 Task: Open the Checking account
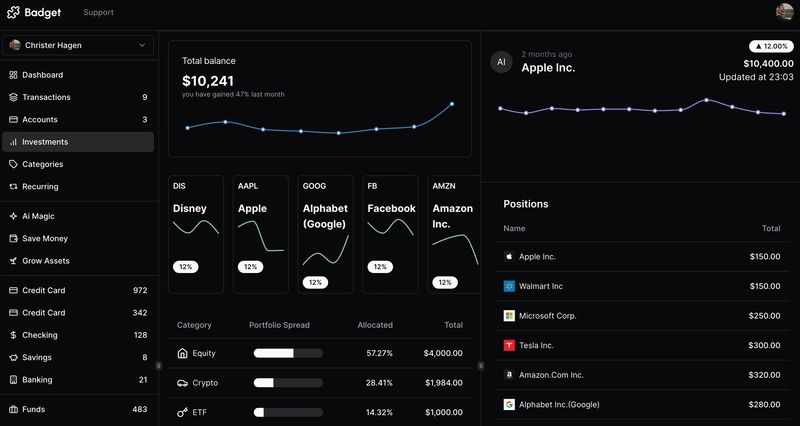78,335
